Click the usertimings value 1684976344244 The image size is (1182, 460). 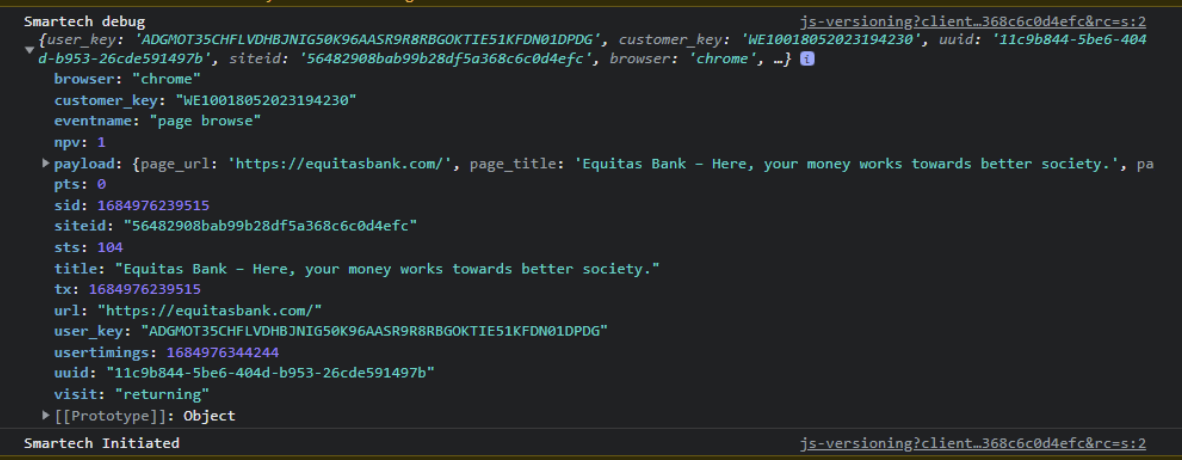pyautogui.click(x=222, y=352)
